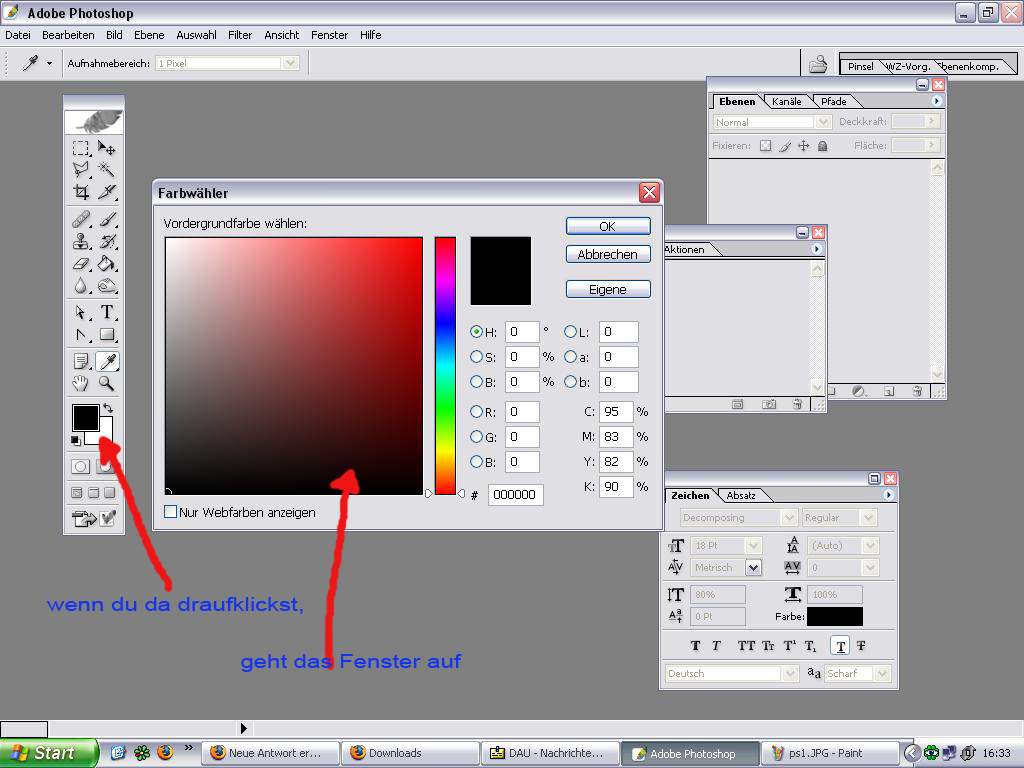Click the Clone Stamp tool
This screenshot has width=1024, height=768.
click(81, 241)
